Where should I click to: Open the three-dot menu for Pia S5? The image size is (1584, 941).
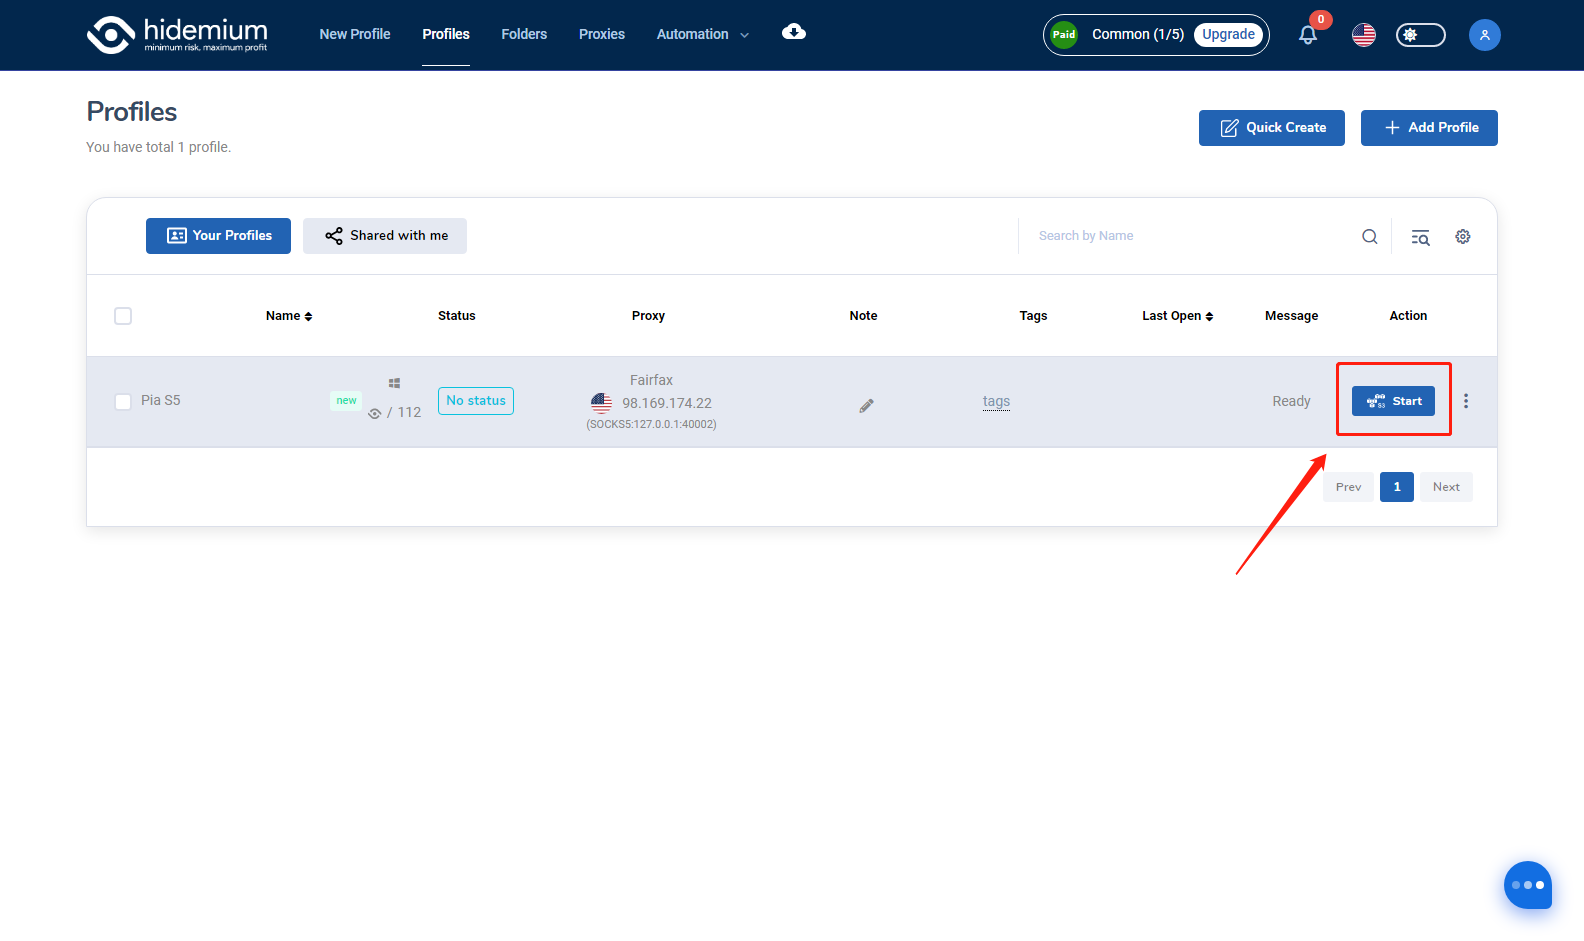(x=1466, y=401)
